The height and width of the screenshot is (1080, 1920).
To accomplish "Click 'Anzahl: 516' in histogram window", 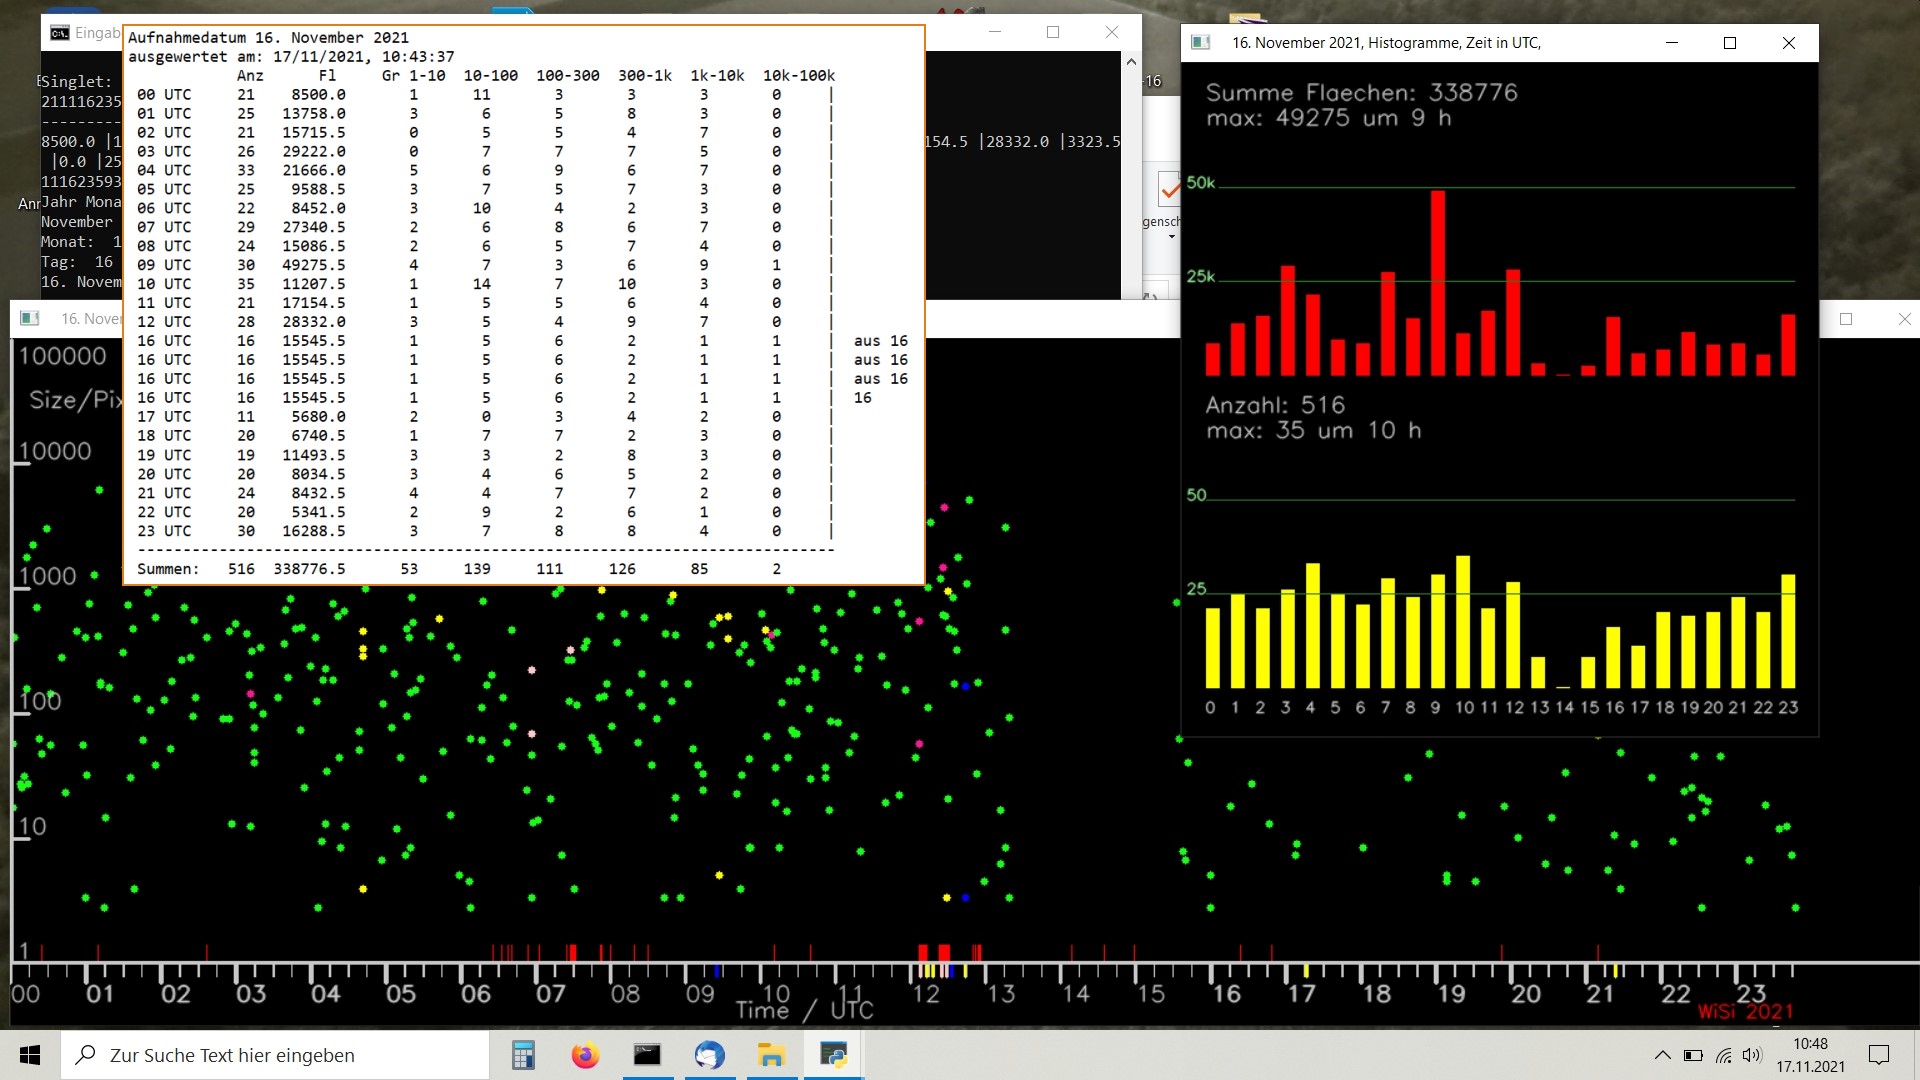I will coord(1275,405).
